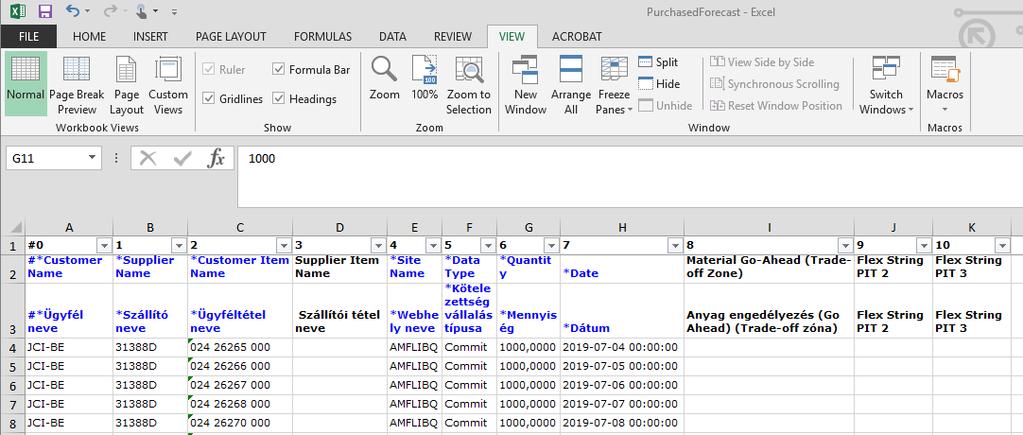Click the Cancel X in formula bar

point(148,158)
